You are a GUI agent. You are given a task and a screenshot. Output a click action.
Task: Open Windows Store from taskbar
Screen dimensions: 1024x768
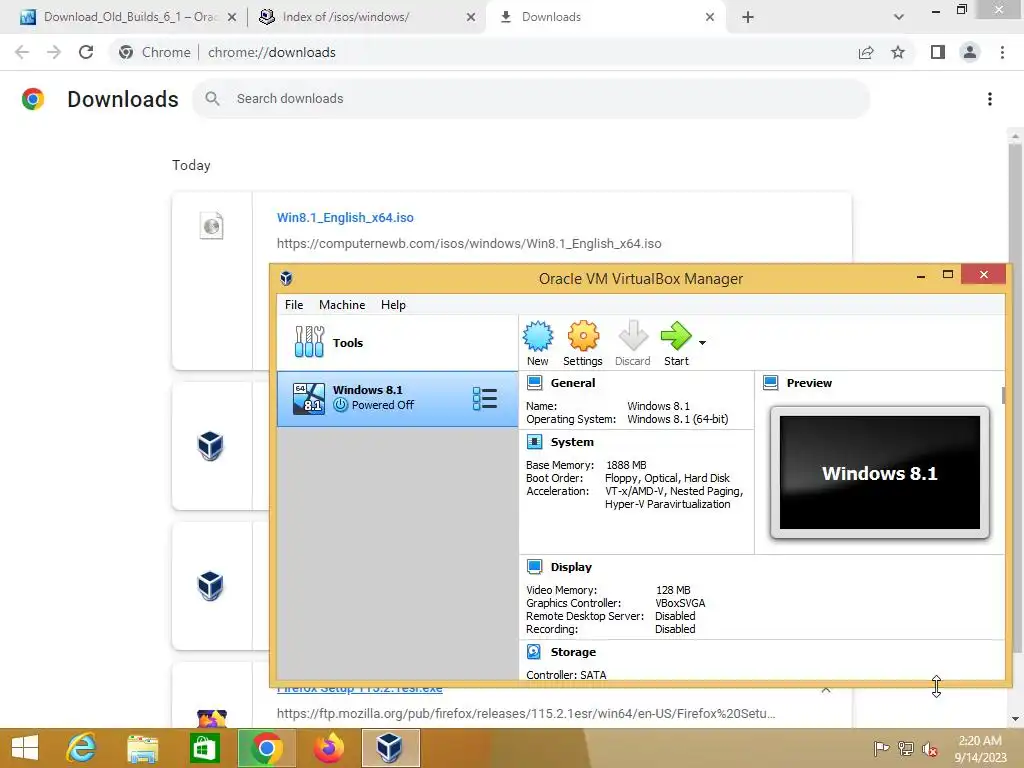pos(204,748)
